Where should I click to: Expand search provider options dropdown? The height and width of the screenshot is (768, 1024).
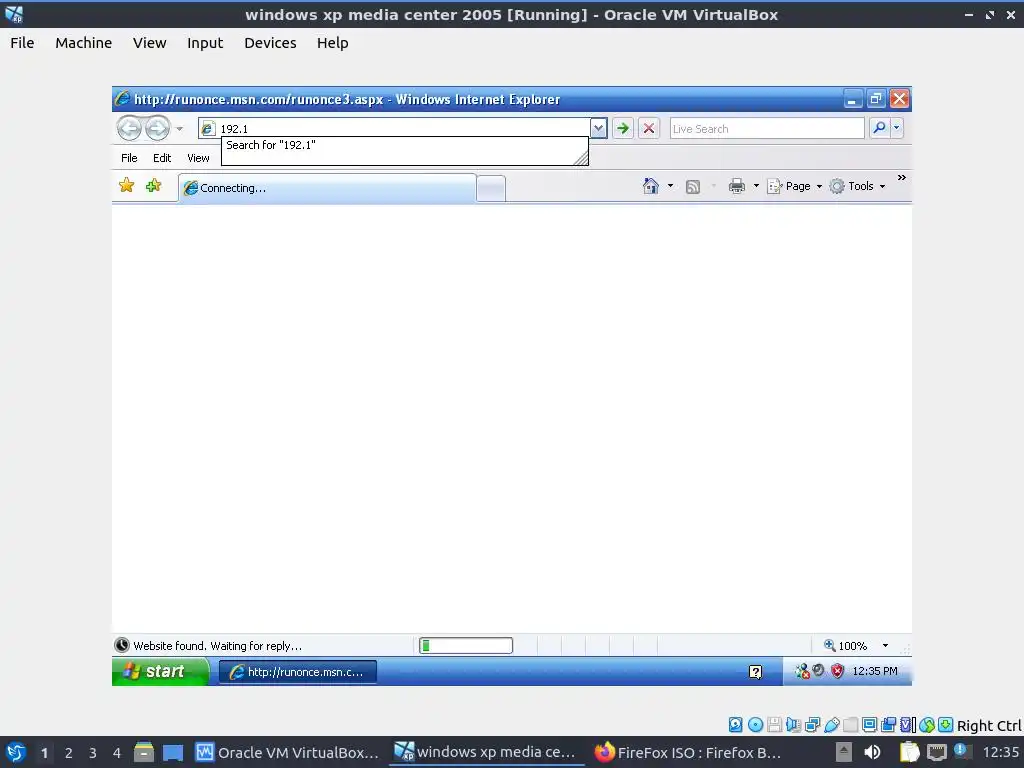(897, 128)
